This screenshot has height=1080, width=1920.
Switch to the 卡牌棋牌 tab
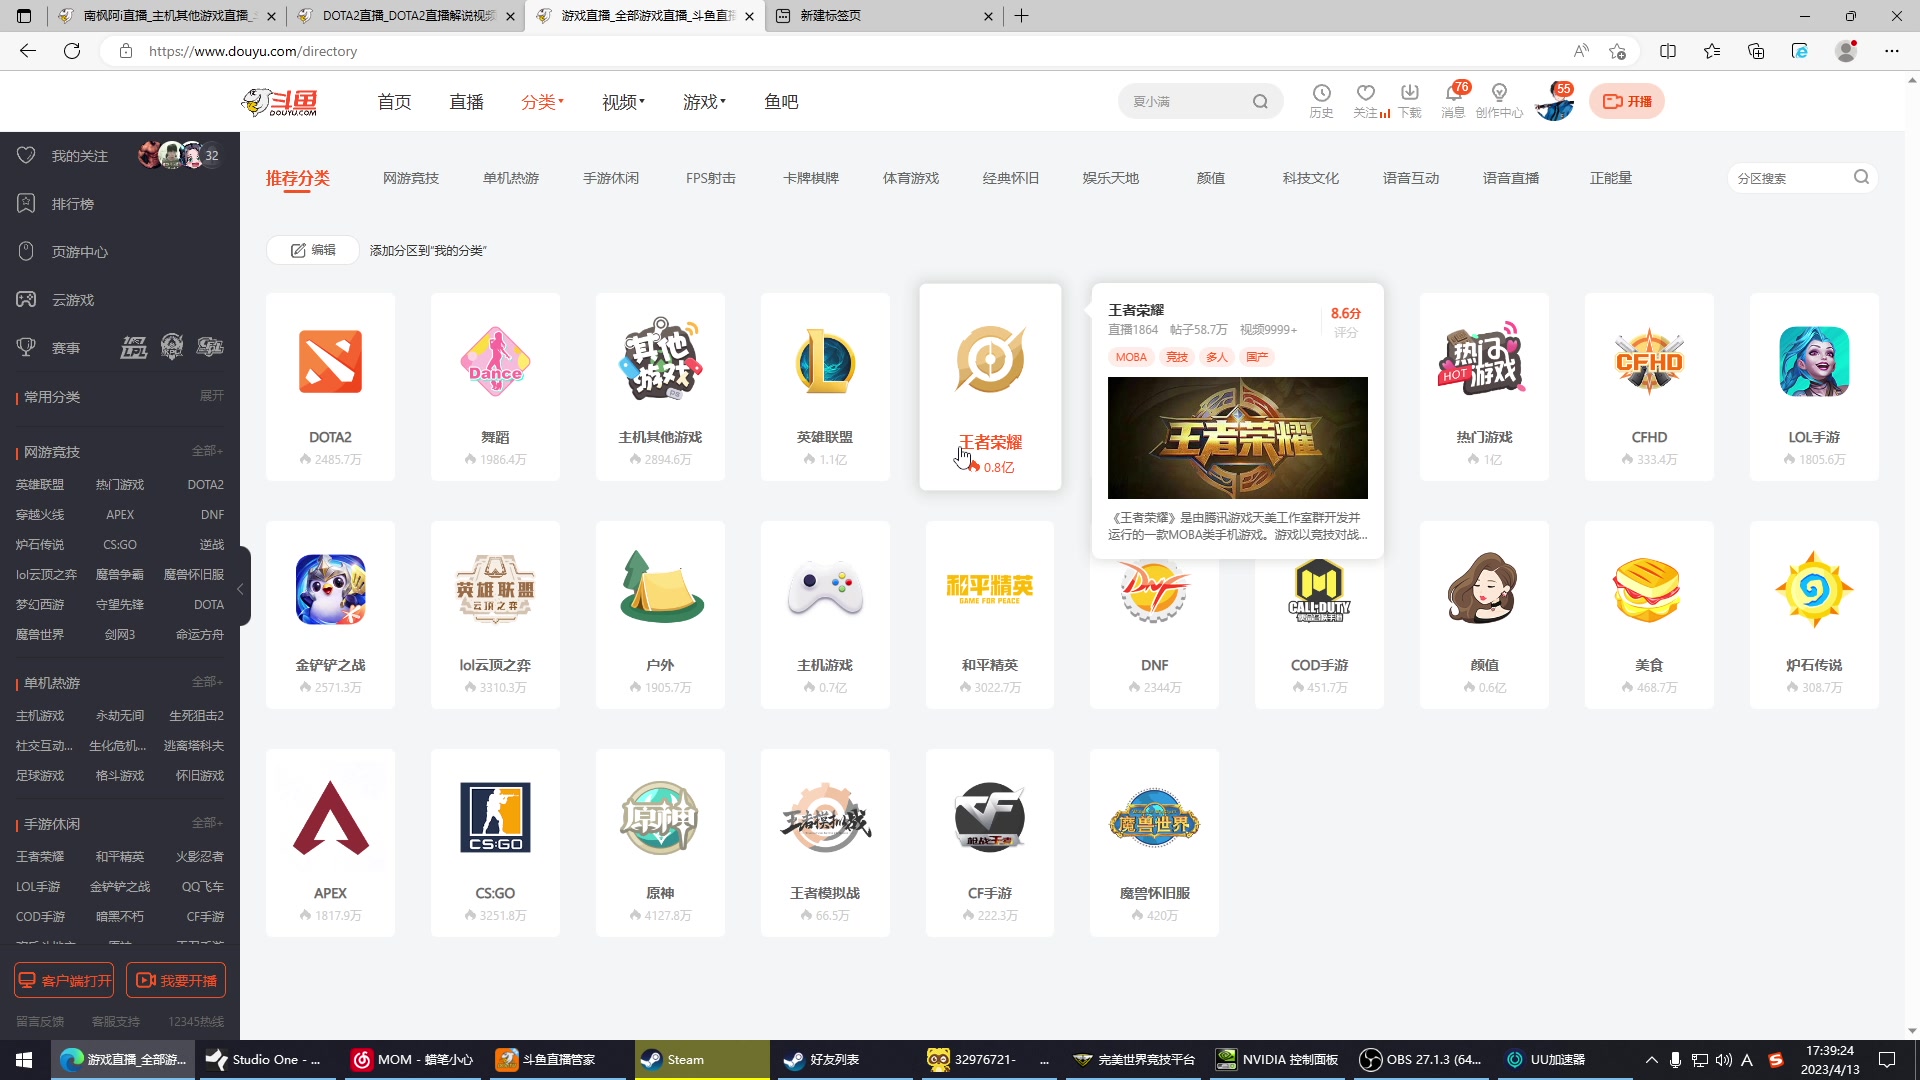pos(810,178)
